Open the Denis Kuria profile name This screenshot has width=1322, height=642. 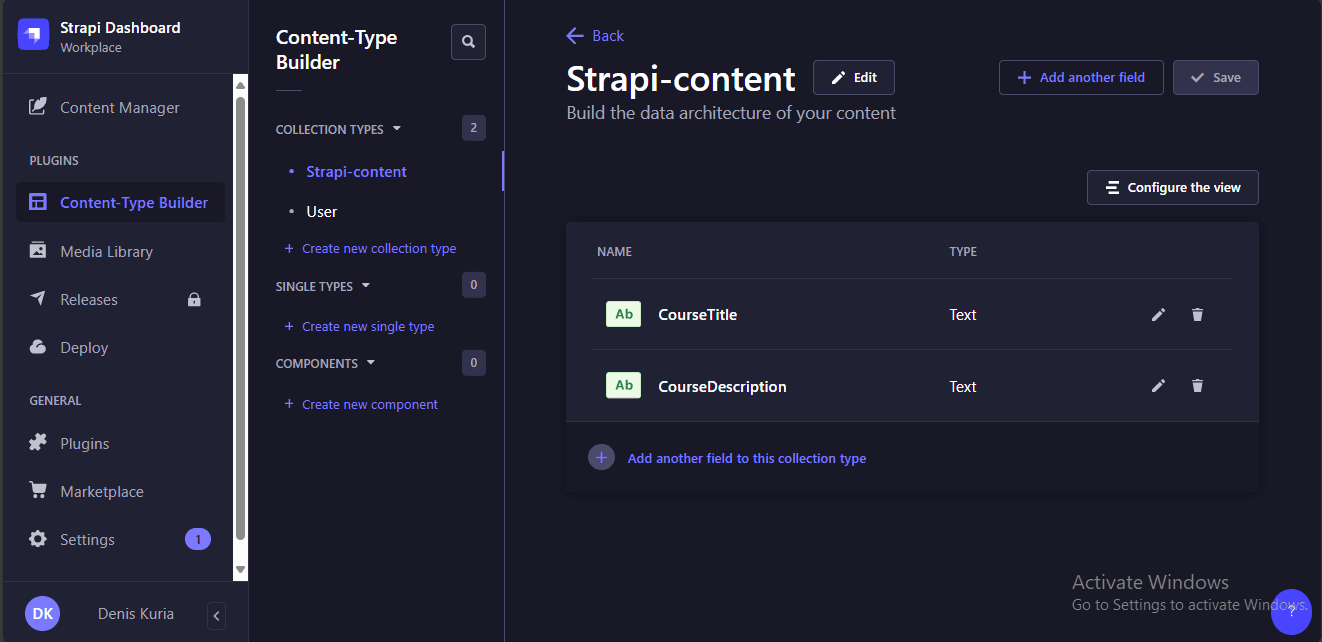tap(136, 614)
